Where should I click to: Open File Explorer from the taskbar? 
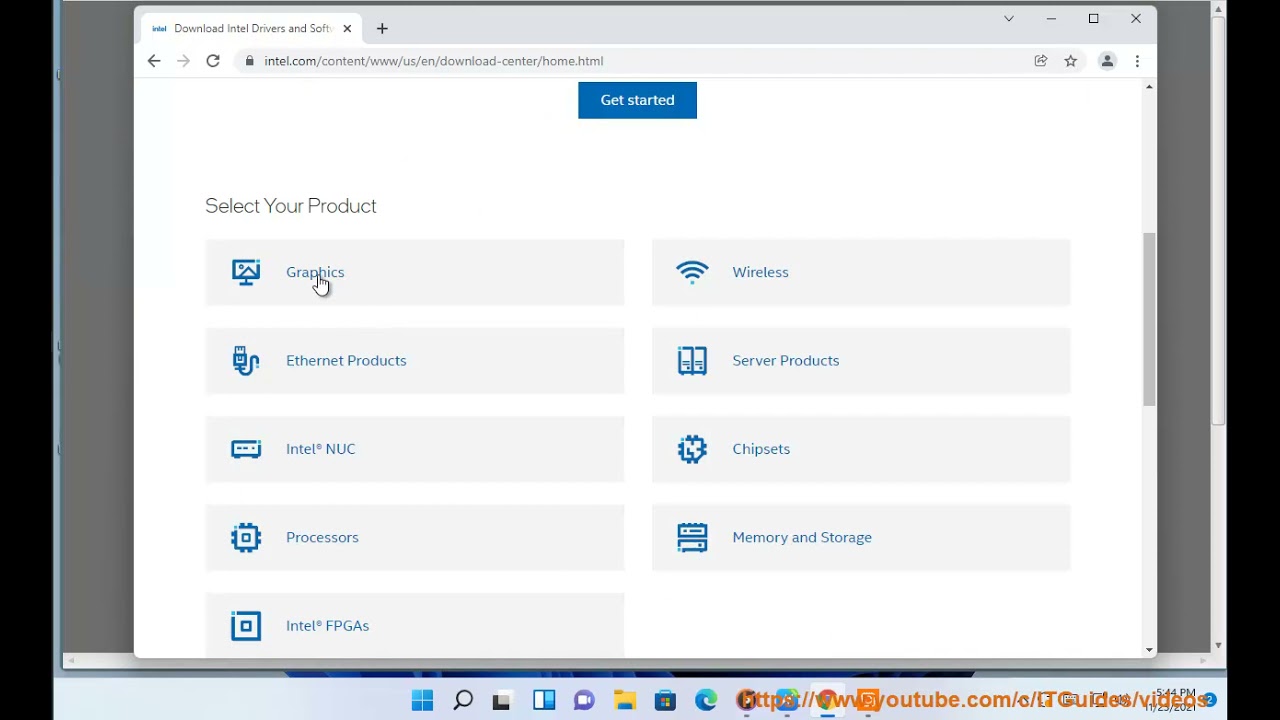625,701
